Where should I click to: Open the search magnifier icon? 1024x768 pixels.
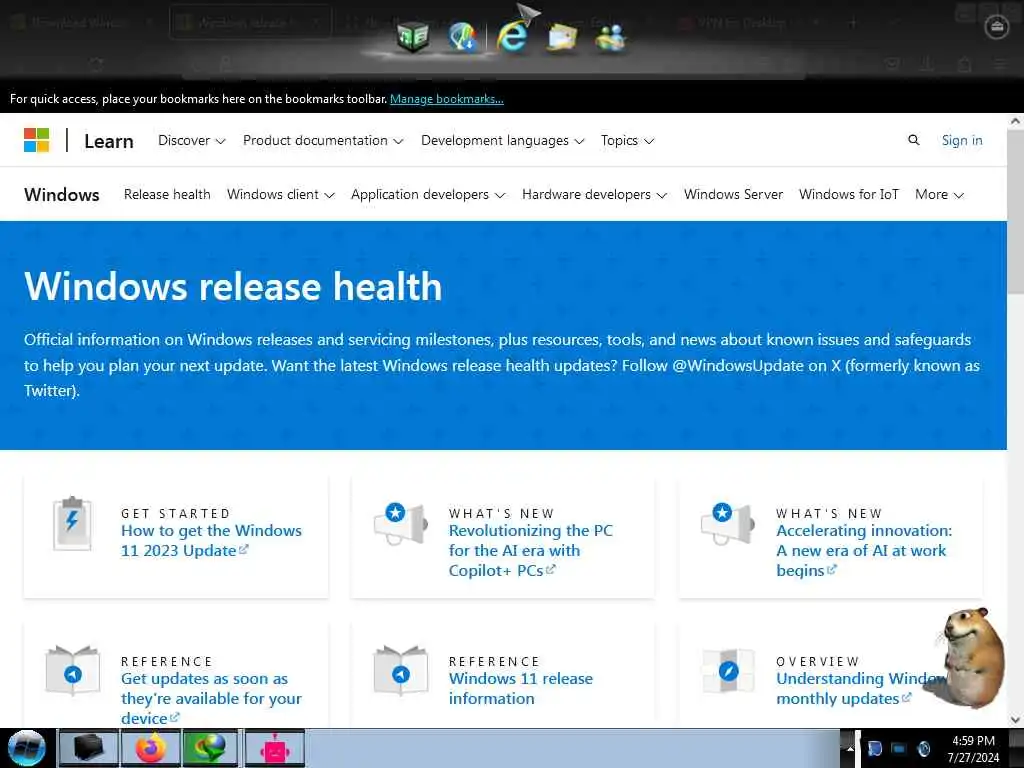[914, 140]
